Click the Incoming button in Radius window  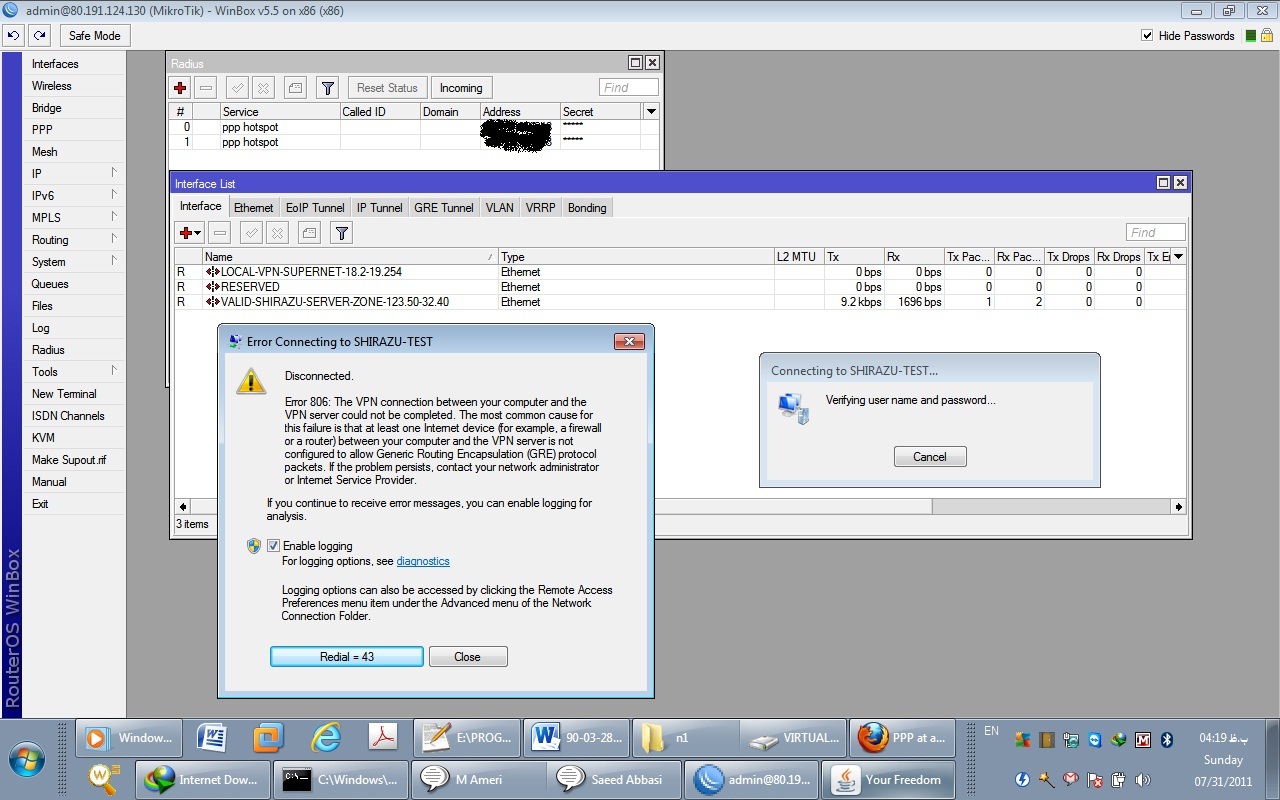pyautogui.click(x=461, y=88)
